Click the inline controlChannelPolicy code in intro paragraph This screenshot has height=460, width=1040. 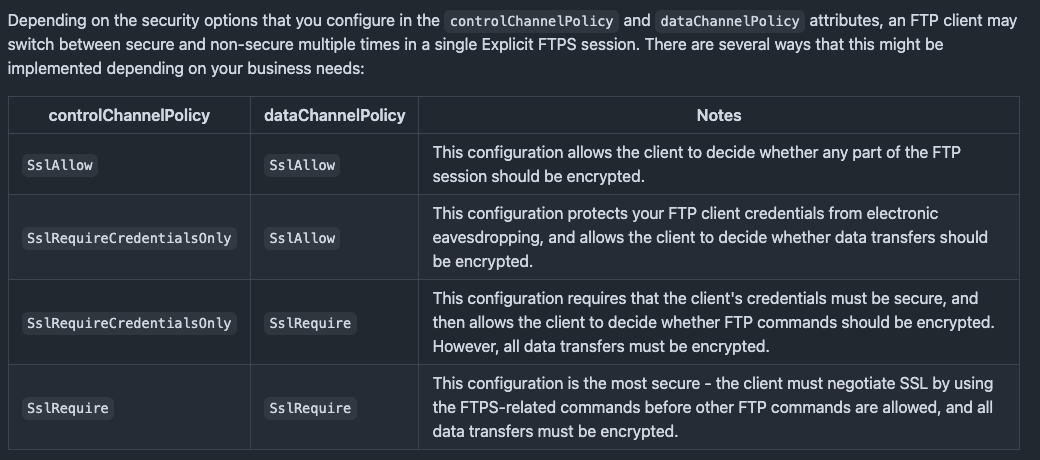(x=534, y=20)
